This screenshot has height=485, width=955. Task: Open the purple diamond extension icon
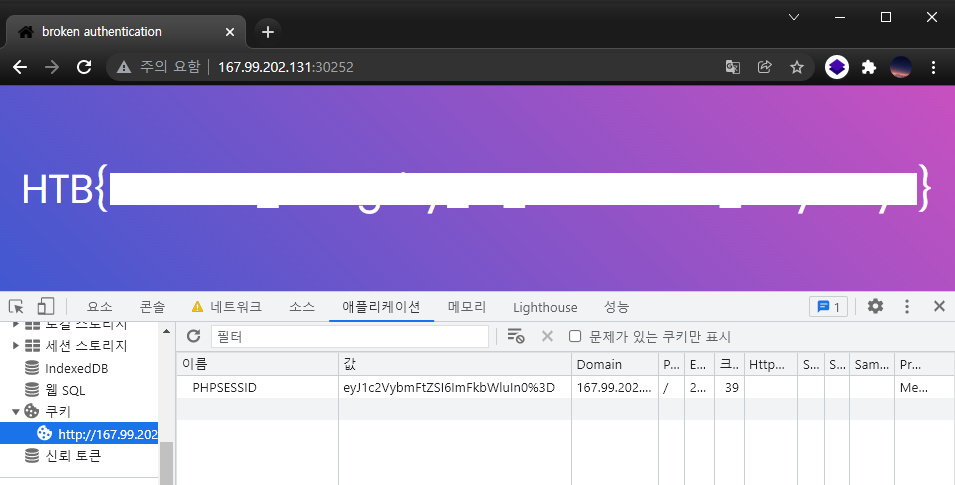click(x=837, y=67)
